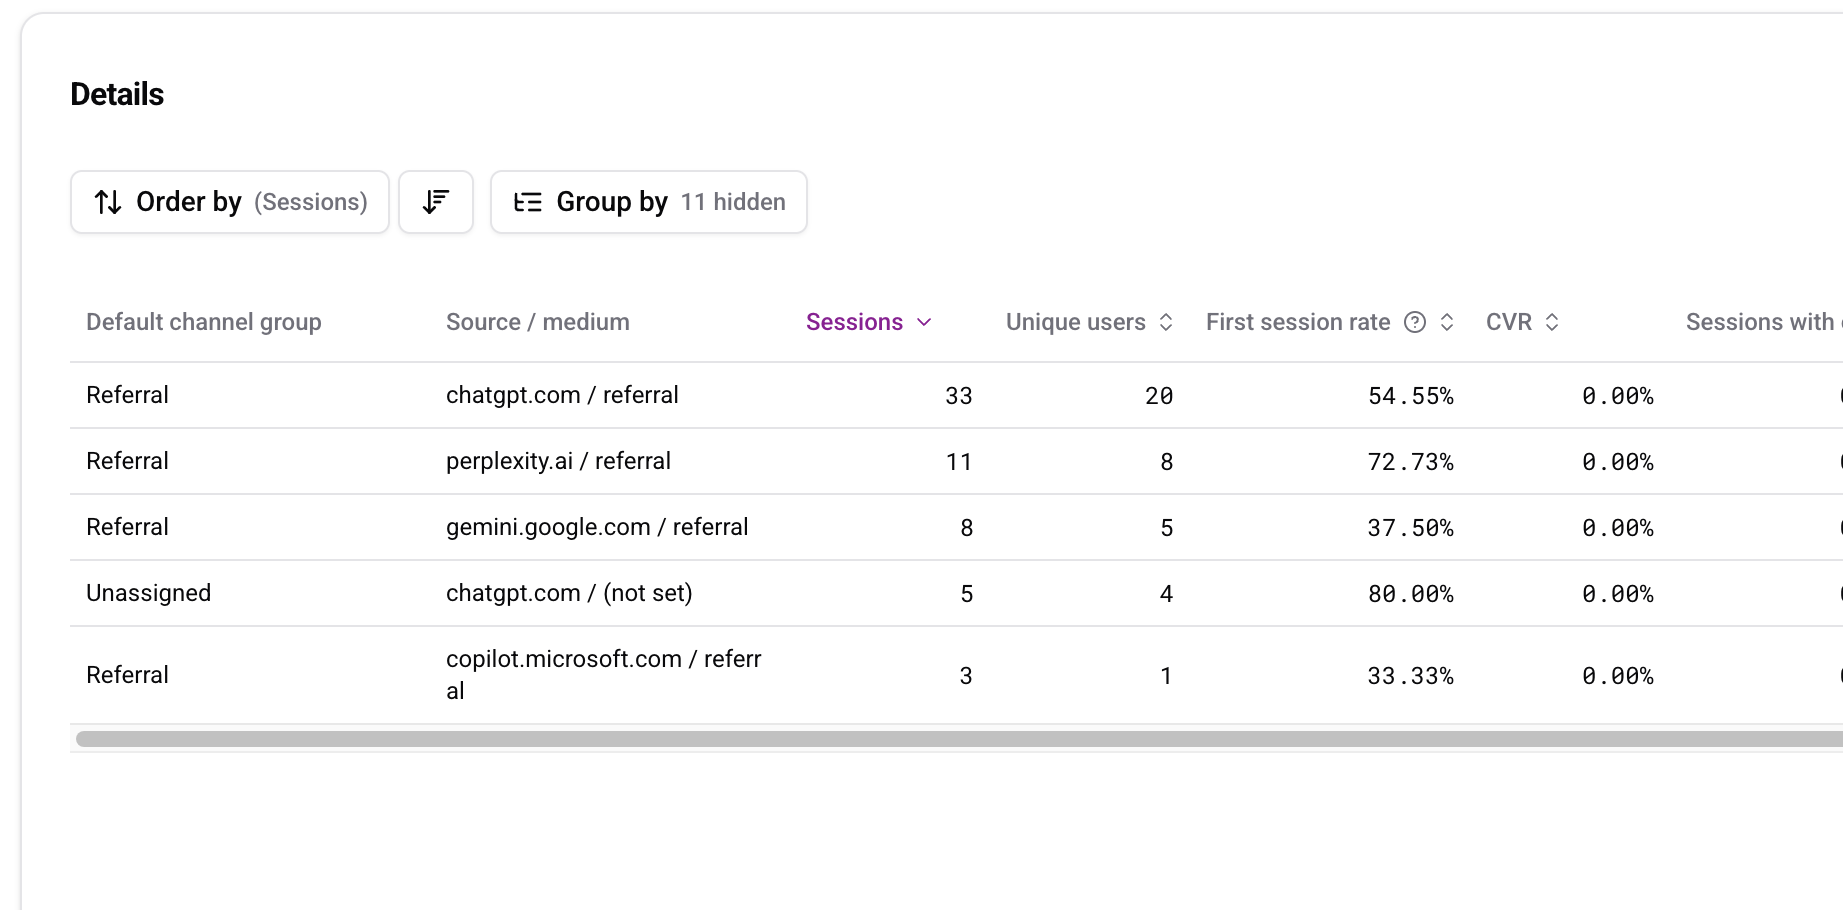The image size is (1843, 910).
Task: Click the Order by arrows icon
Action: point(108,202)
